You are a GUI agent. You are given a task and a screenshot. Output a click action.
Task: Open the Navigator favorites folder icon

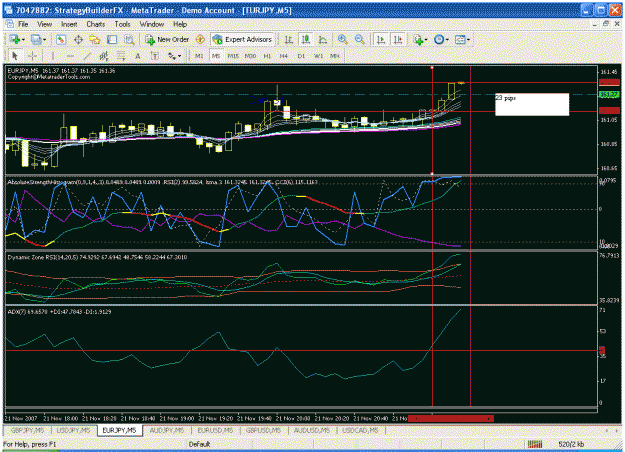[x=95, y=39]
